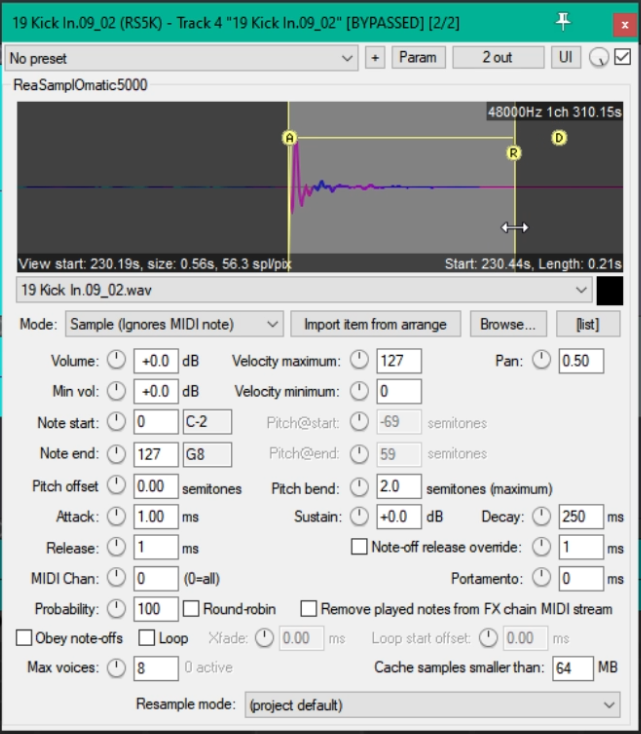Click the Portamento ms input field
641x734 pixels.
[x=581, y=579]
